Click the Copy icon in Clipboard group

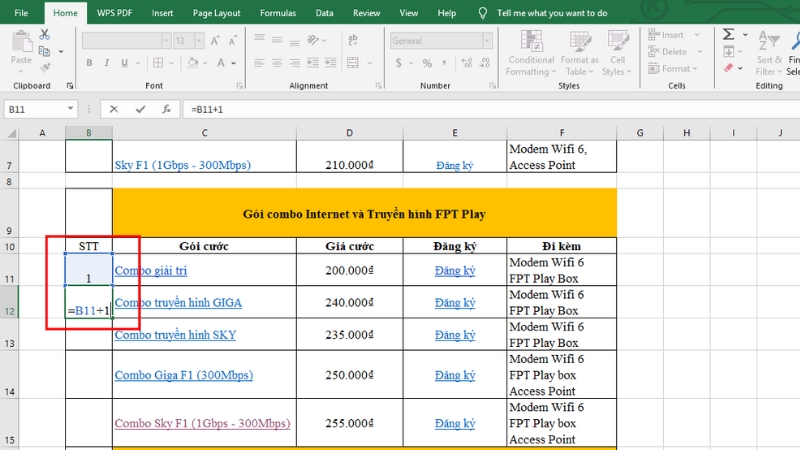(44, 50)
